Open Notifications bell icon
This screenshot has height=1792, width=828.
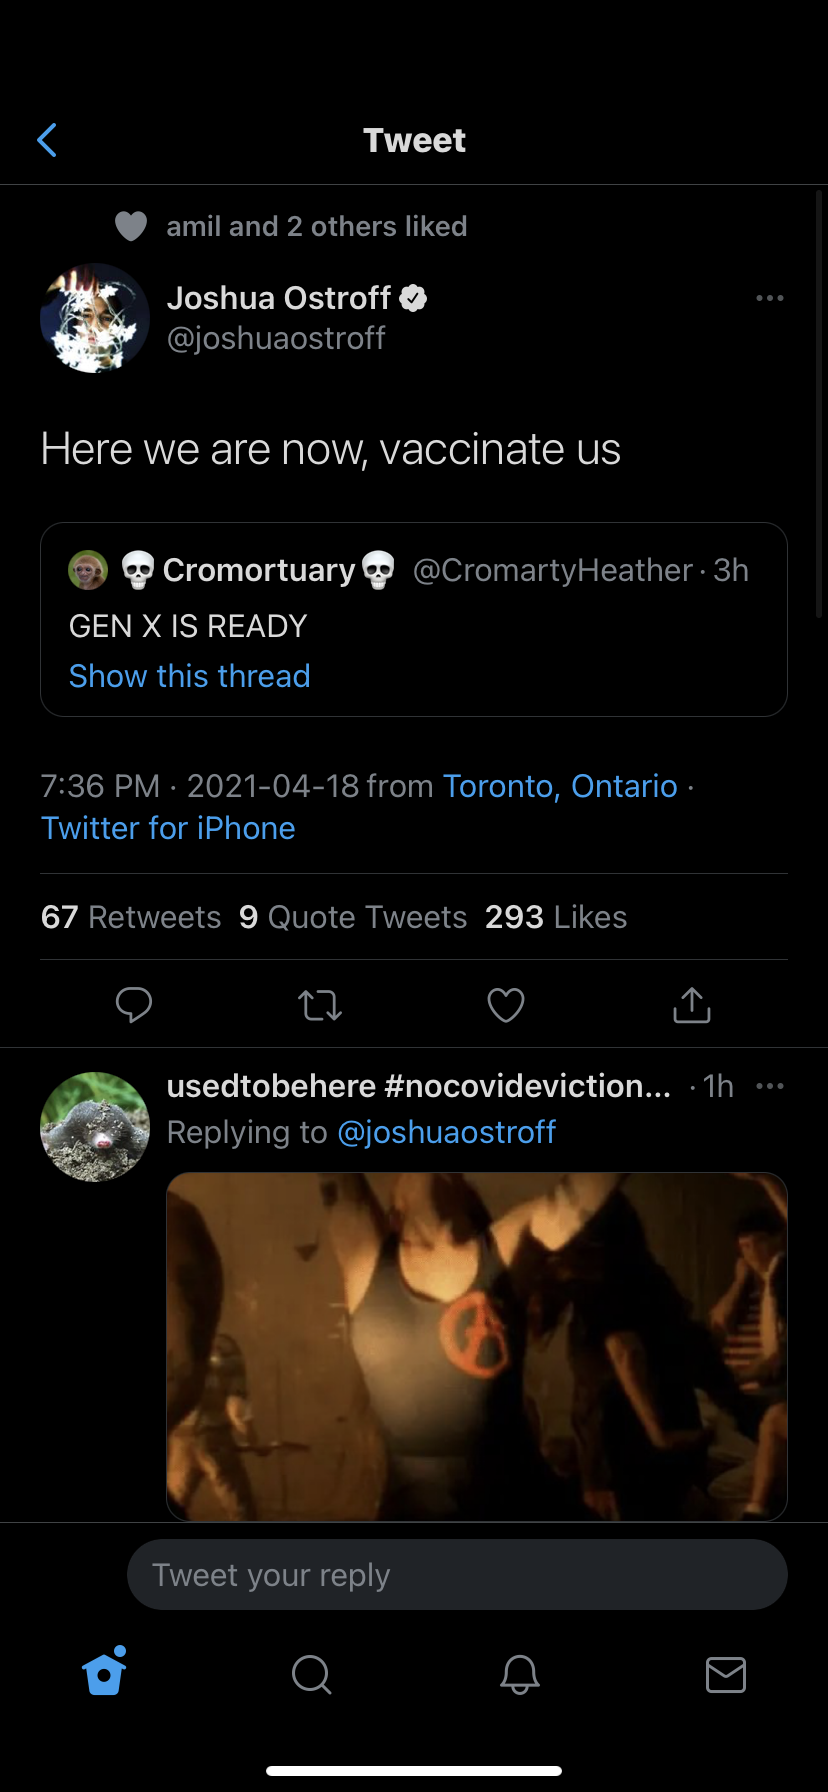tap(520, 1673)
